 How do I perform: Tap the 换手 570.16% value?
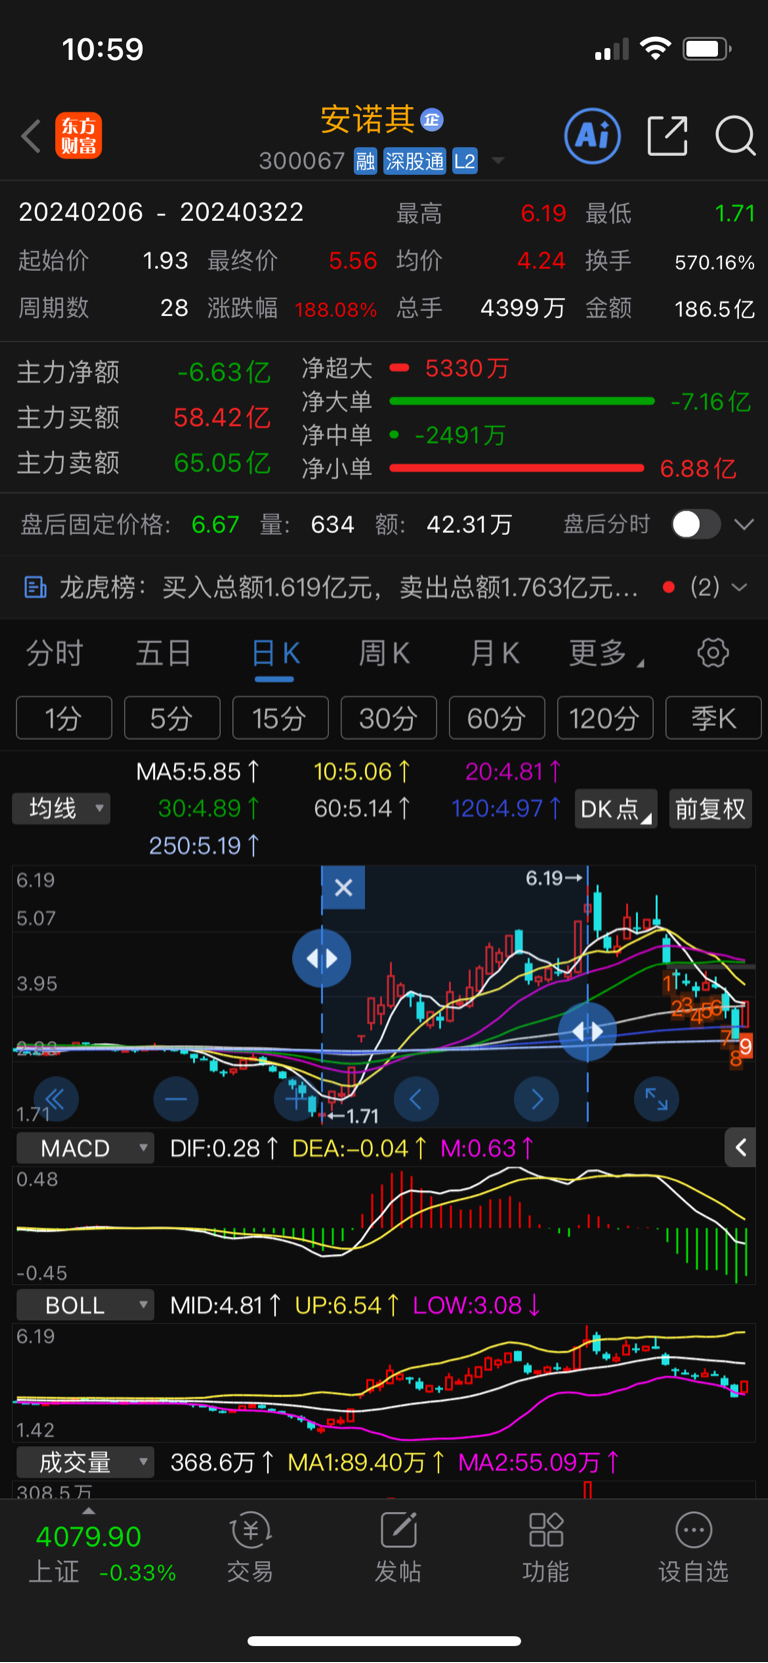714,262
